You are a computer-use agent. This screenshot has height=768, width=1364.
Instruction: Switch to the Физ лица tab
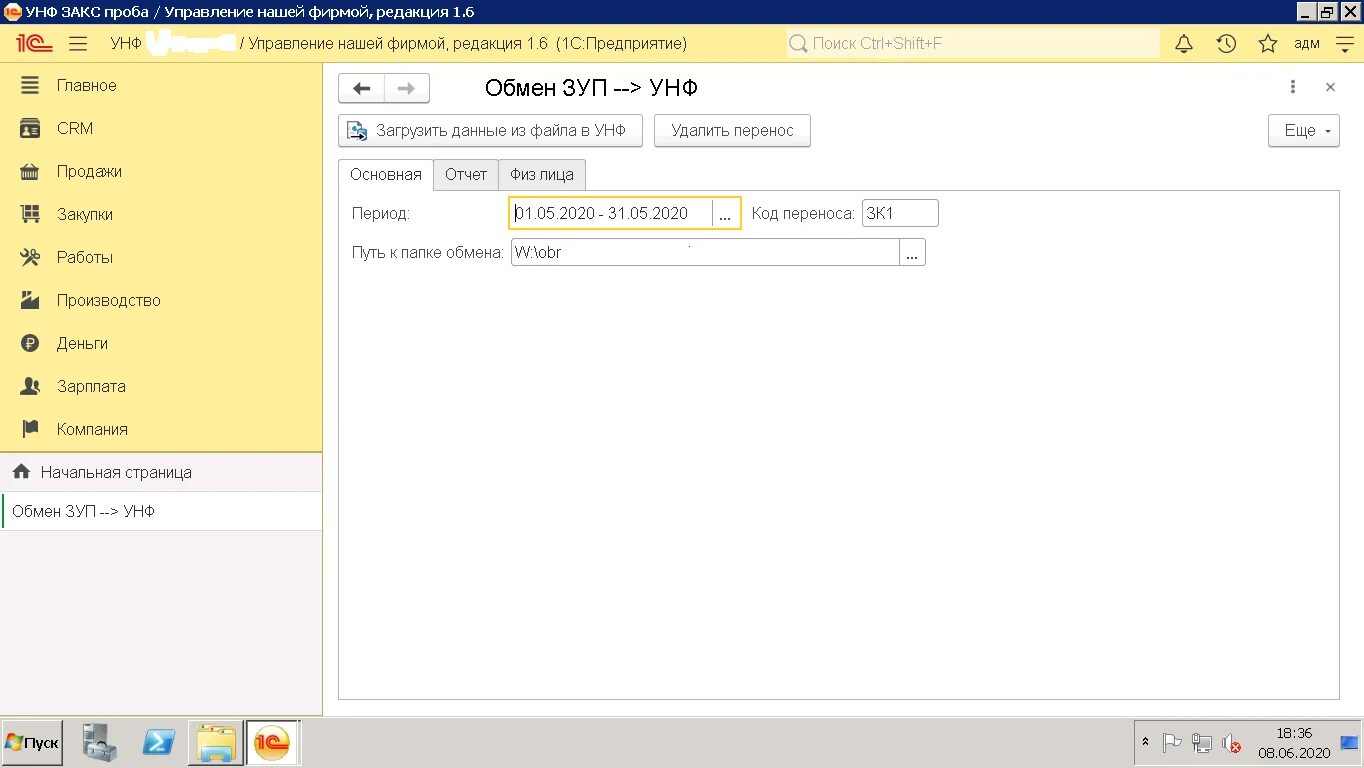[542, 174]
